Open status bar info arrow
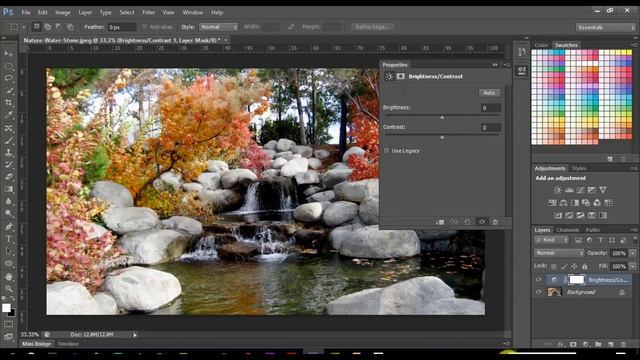 (x=135, y=335)
